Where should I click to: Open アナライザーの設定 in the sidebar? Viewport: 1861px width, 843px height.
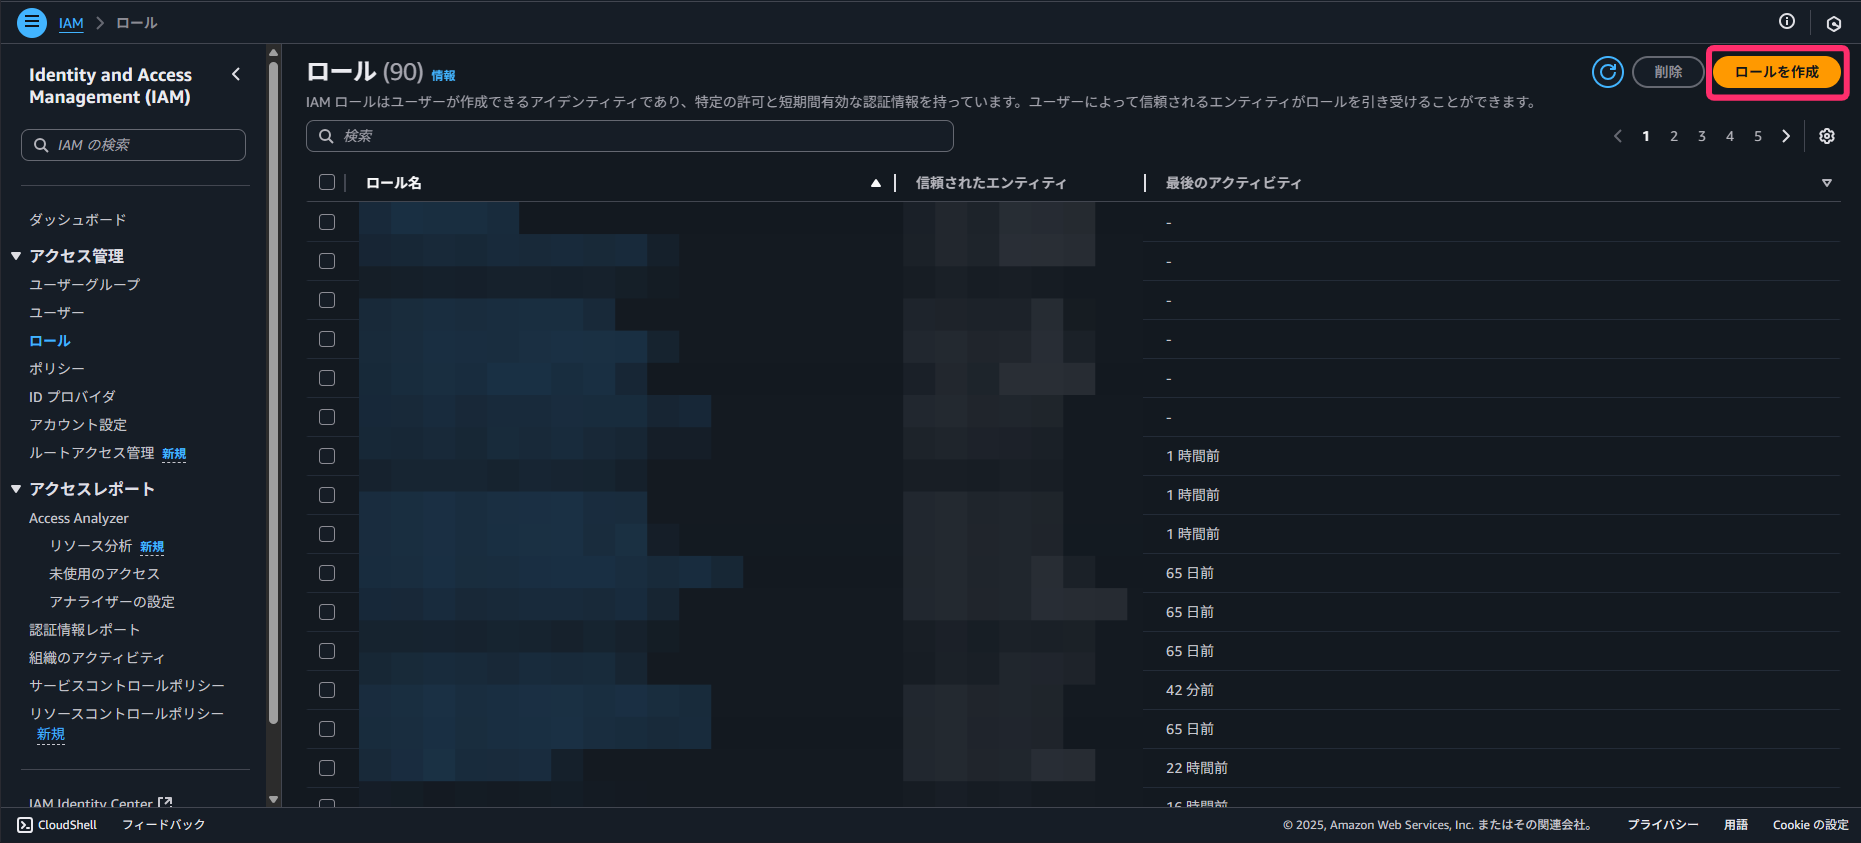(x=112, y=602)
